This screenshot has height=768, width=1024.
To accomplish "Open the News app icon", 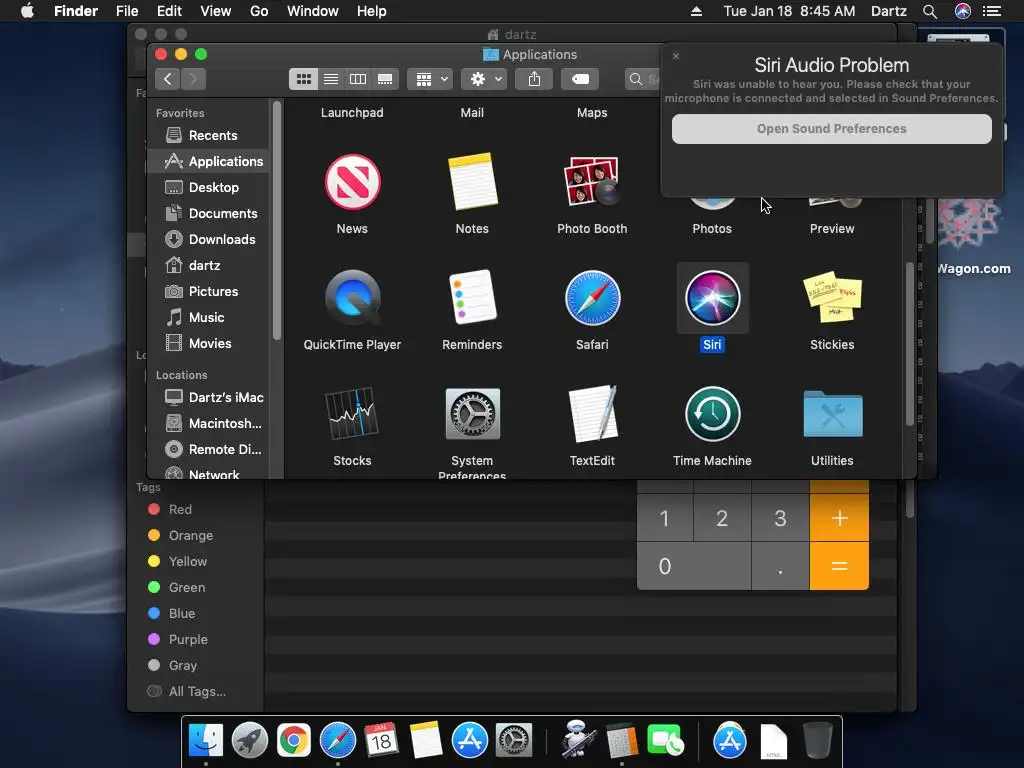I will pos(353,182).
